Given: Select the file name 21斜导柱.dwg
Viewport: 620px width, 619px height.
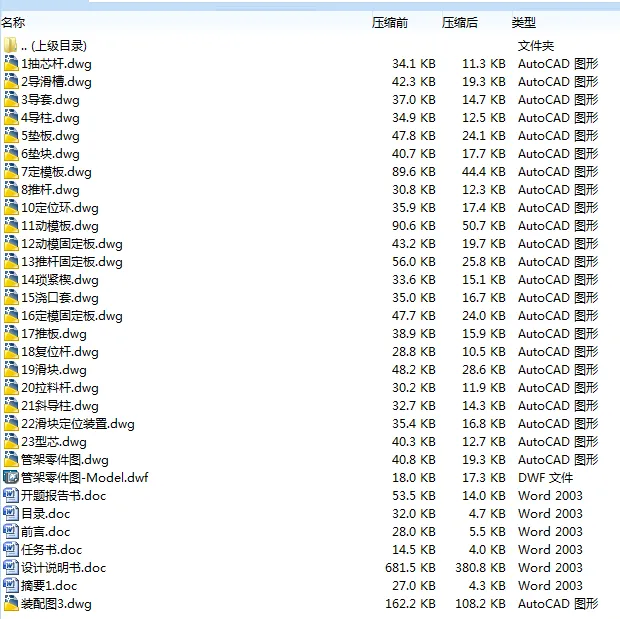Looking at the screenshot, I should [x=60, y=406].
